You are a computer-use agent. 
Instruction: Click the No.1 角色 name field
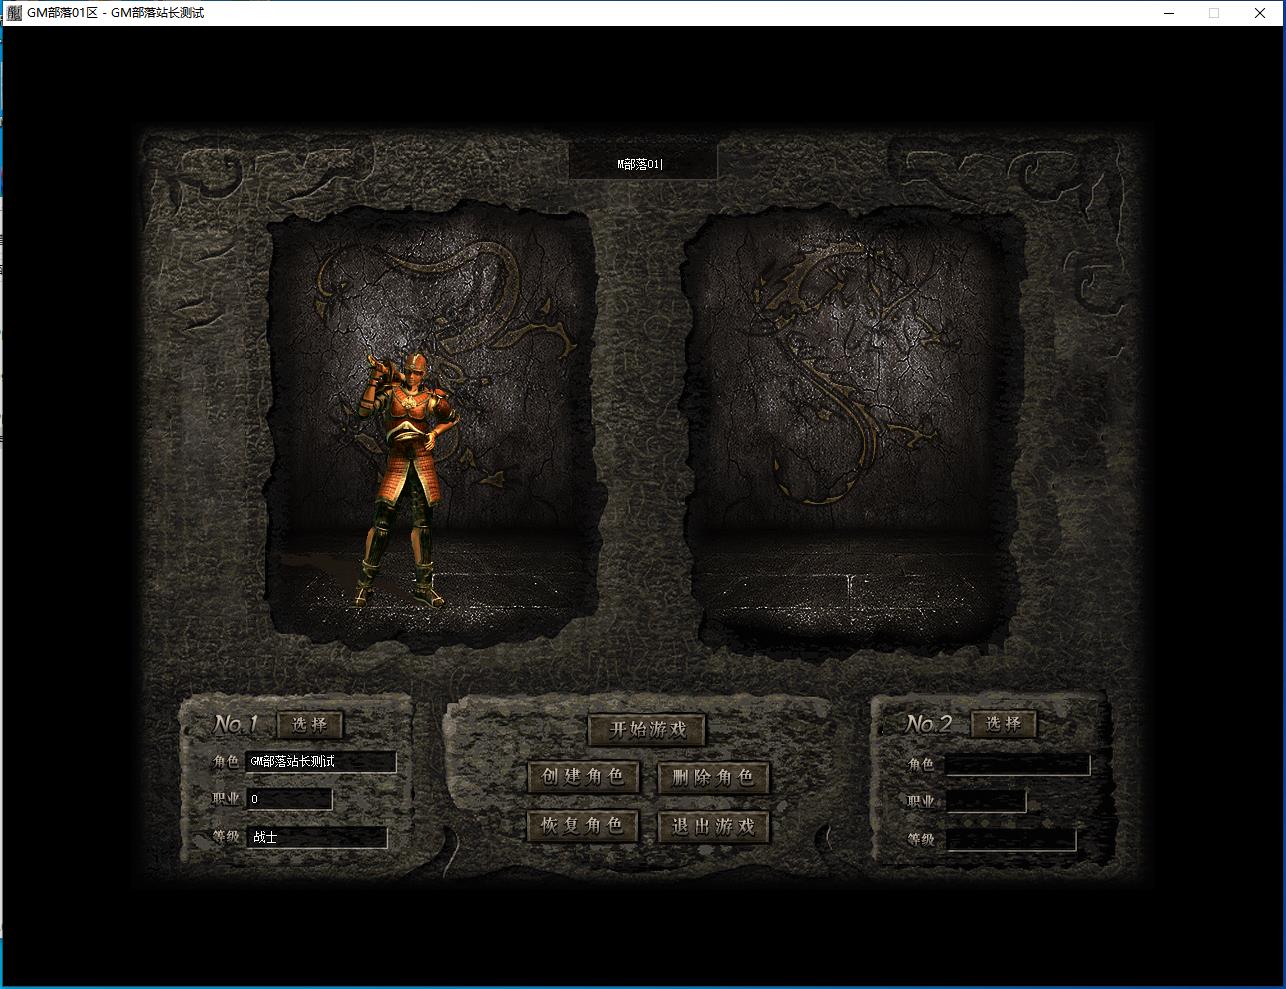click(321, 762)
